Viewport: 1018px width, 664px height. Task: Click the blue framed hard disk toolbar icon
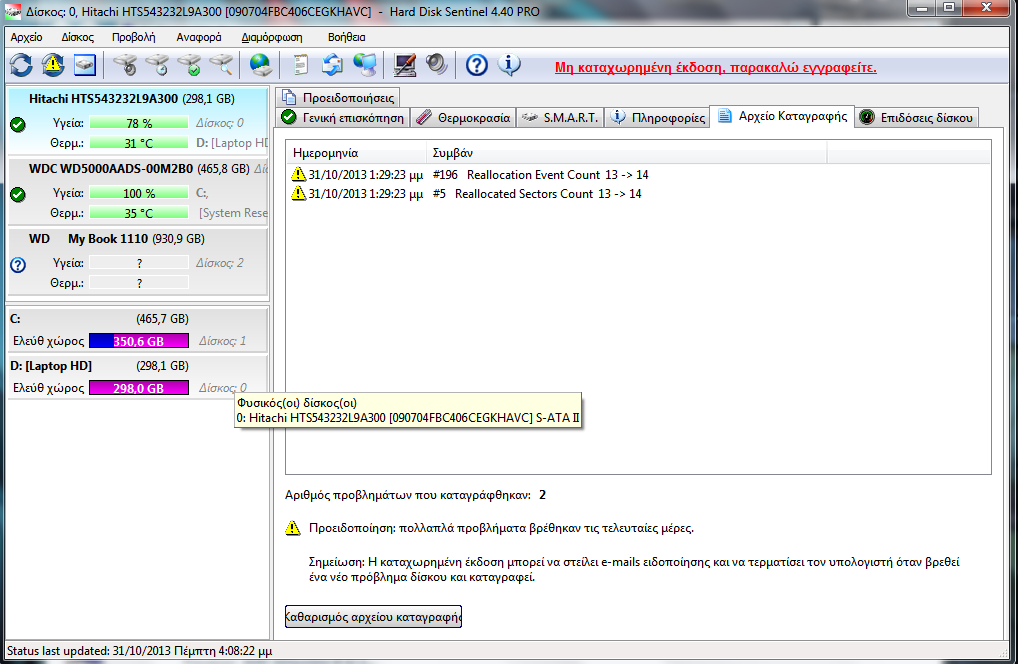coord(85,64)
